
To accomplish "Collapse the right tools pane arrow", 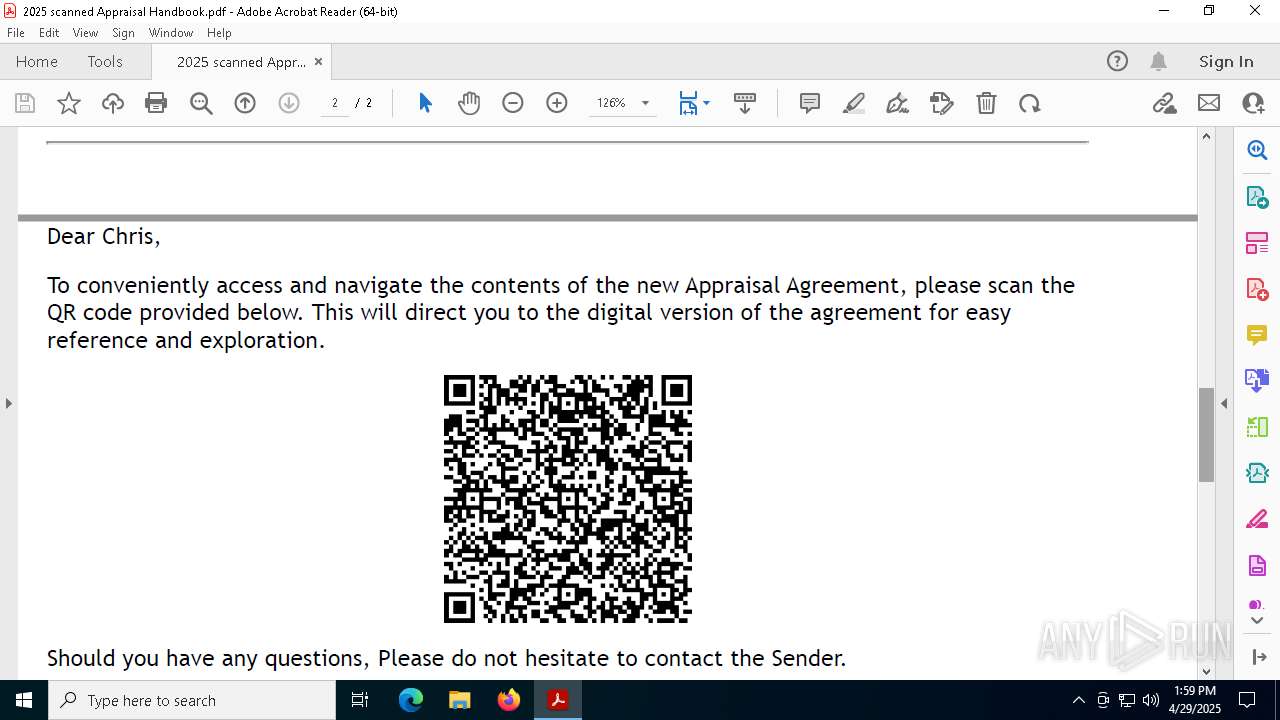I will coord(1224,403).
